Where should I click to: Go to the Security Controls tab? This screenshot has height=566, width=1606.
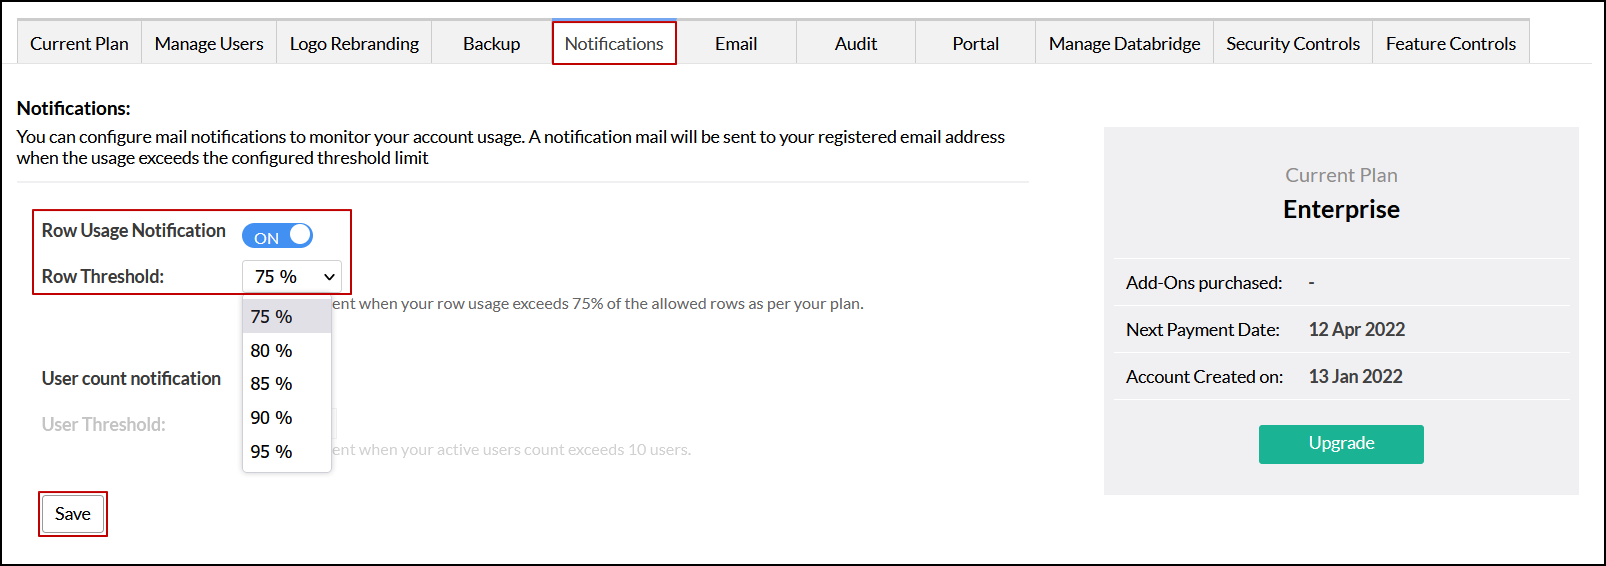pos(1293,44)
